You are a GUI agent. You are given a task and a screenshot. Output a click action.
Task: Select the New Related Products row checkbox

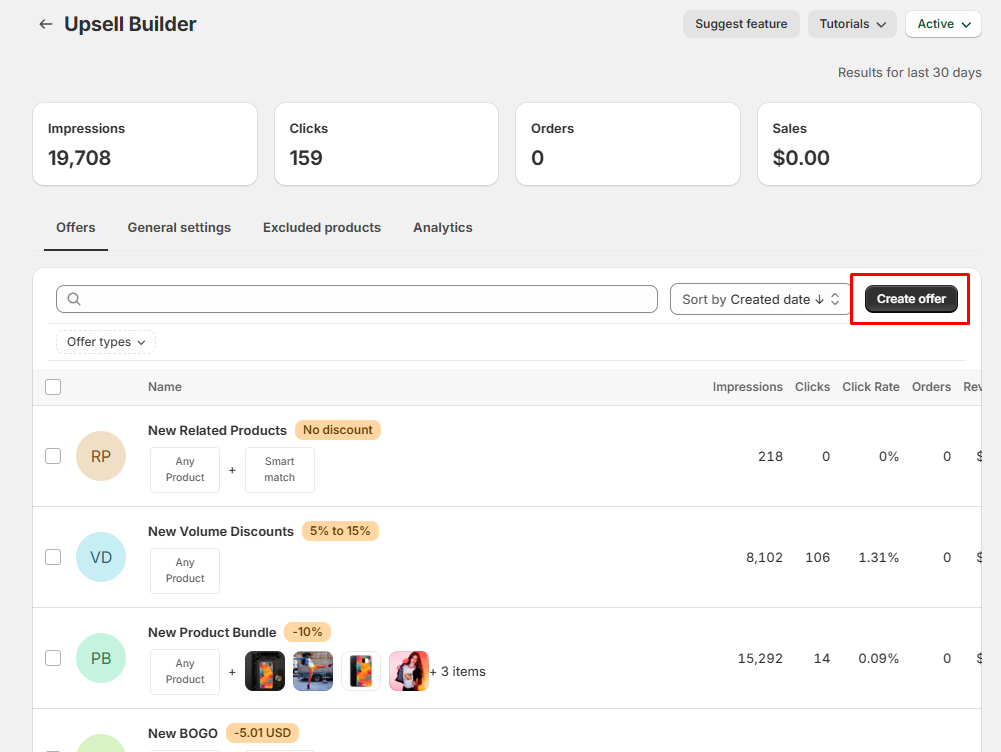click(x=53, y=456)
